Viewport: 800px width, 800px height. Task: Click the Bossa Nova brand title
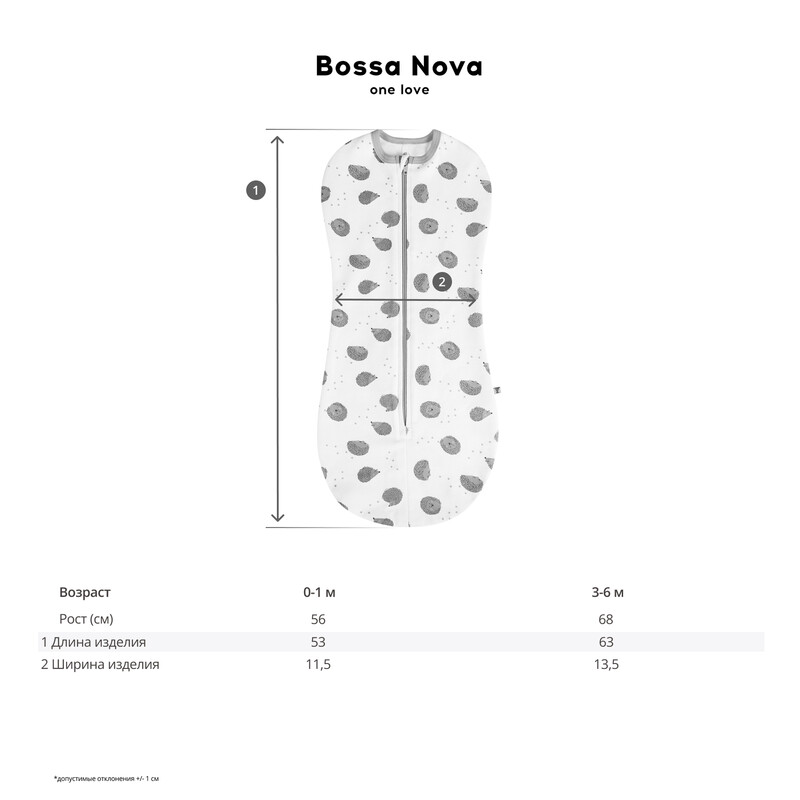[399, 66]
